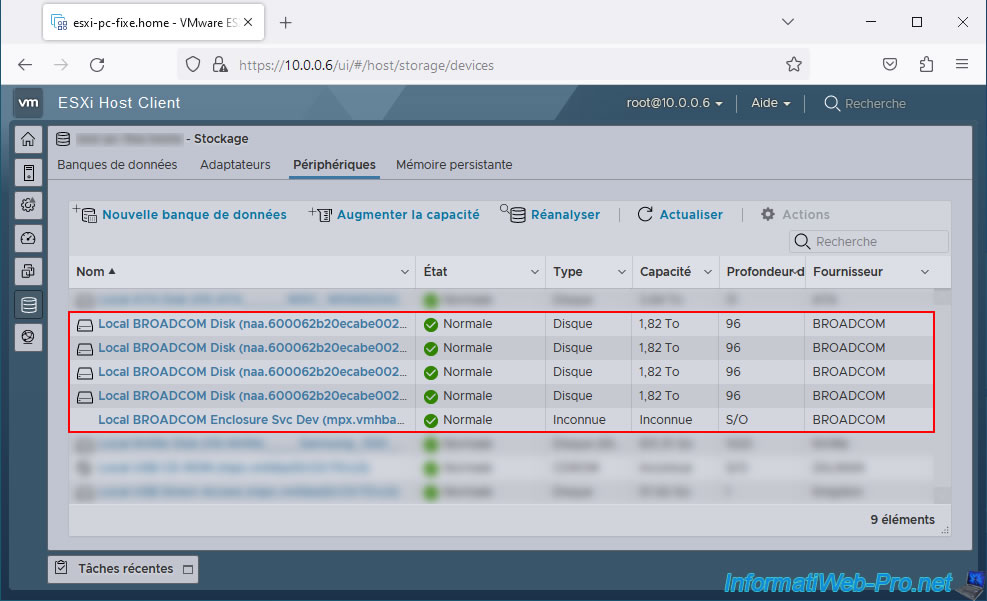Viewport: 987px width, 601px height.
Task: Open the Tâches récentes panel
Action: coord(123,569)
